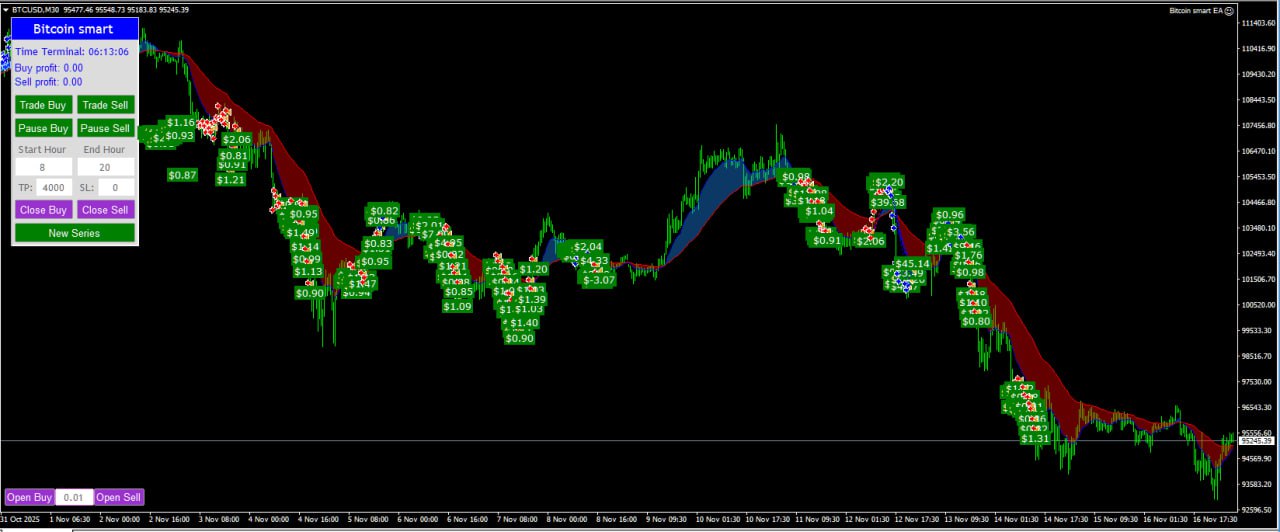Close all sell positions via Close Sell
The image size is (1280, 532).
(105, 210)
